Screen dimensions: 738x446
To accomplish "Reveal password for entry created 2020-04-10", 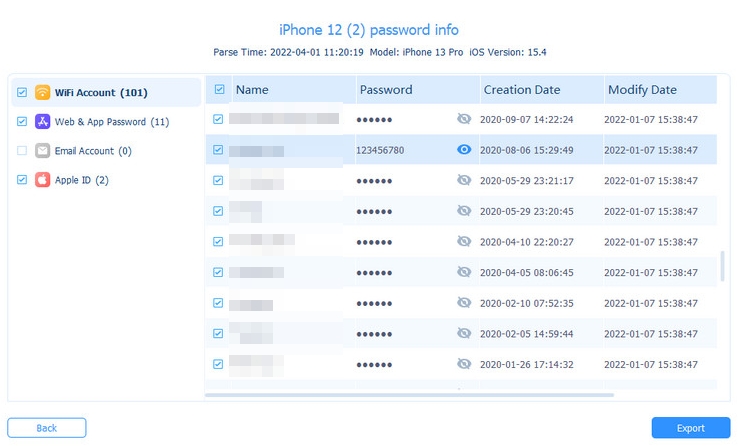I will coord(463,242).
